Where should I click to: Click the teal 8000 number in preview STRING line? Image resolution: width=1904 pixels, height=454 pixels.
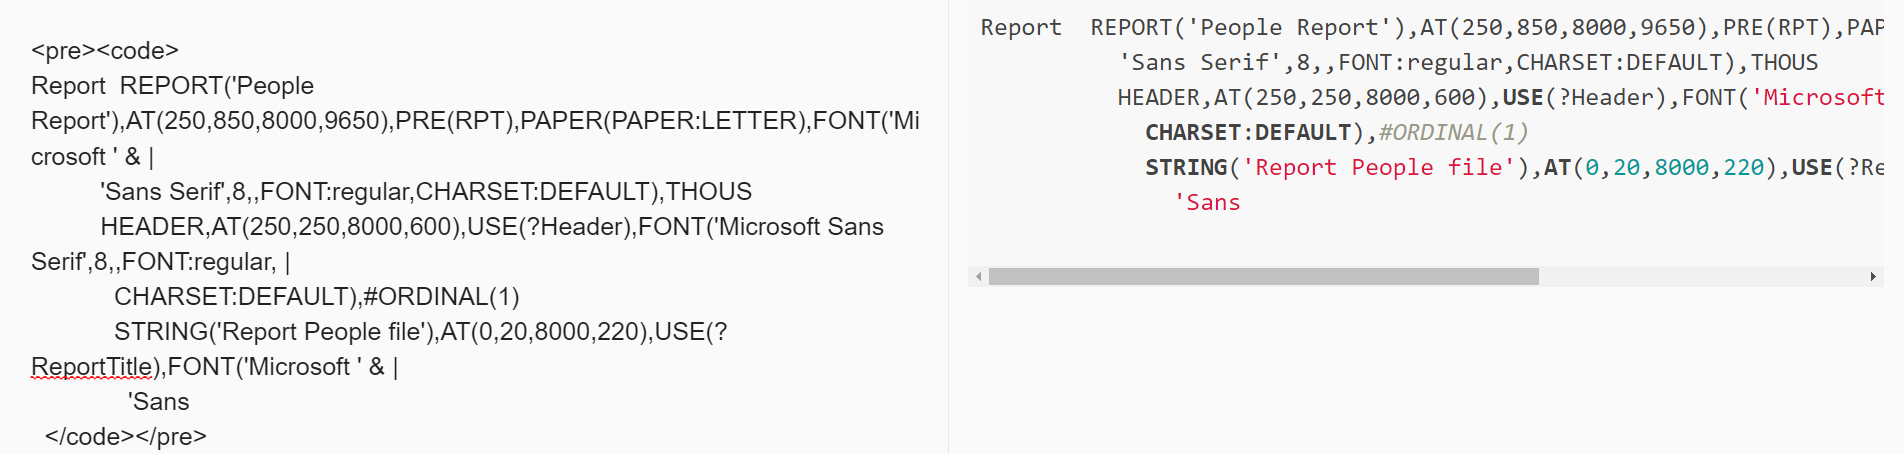click(x=1681, y=168)
